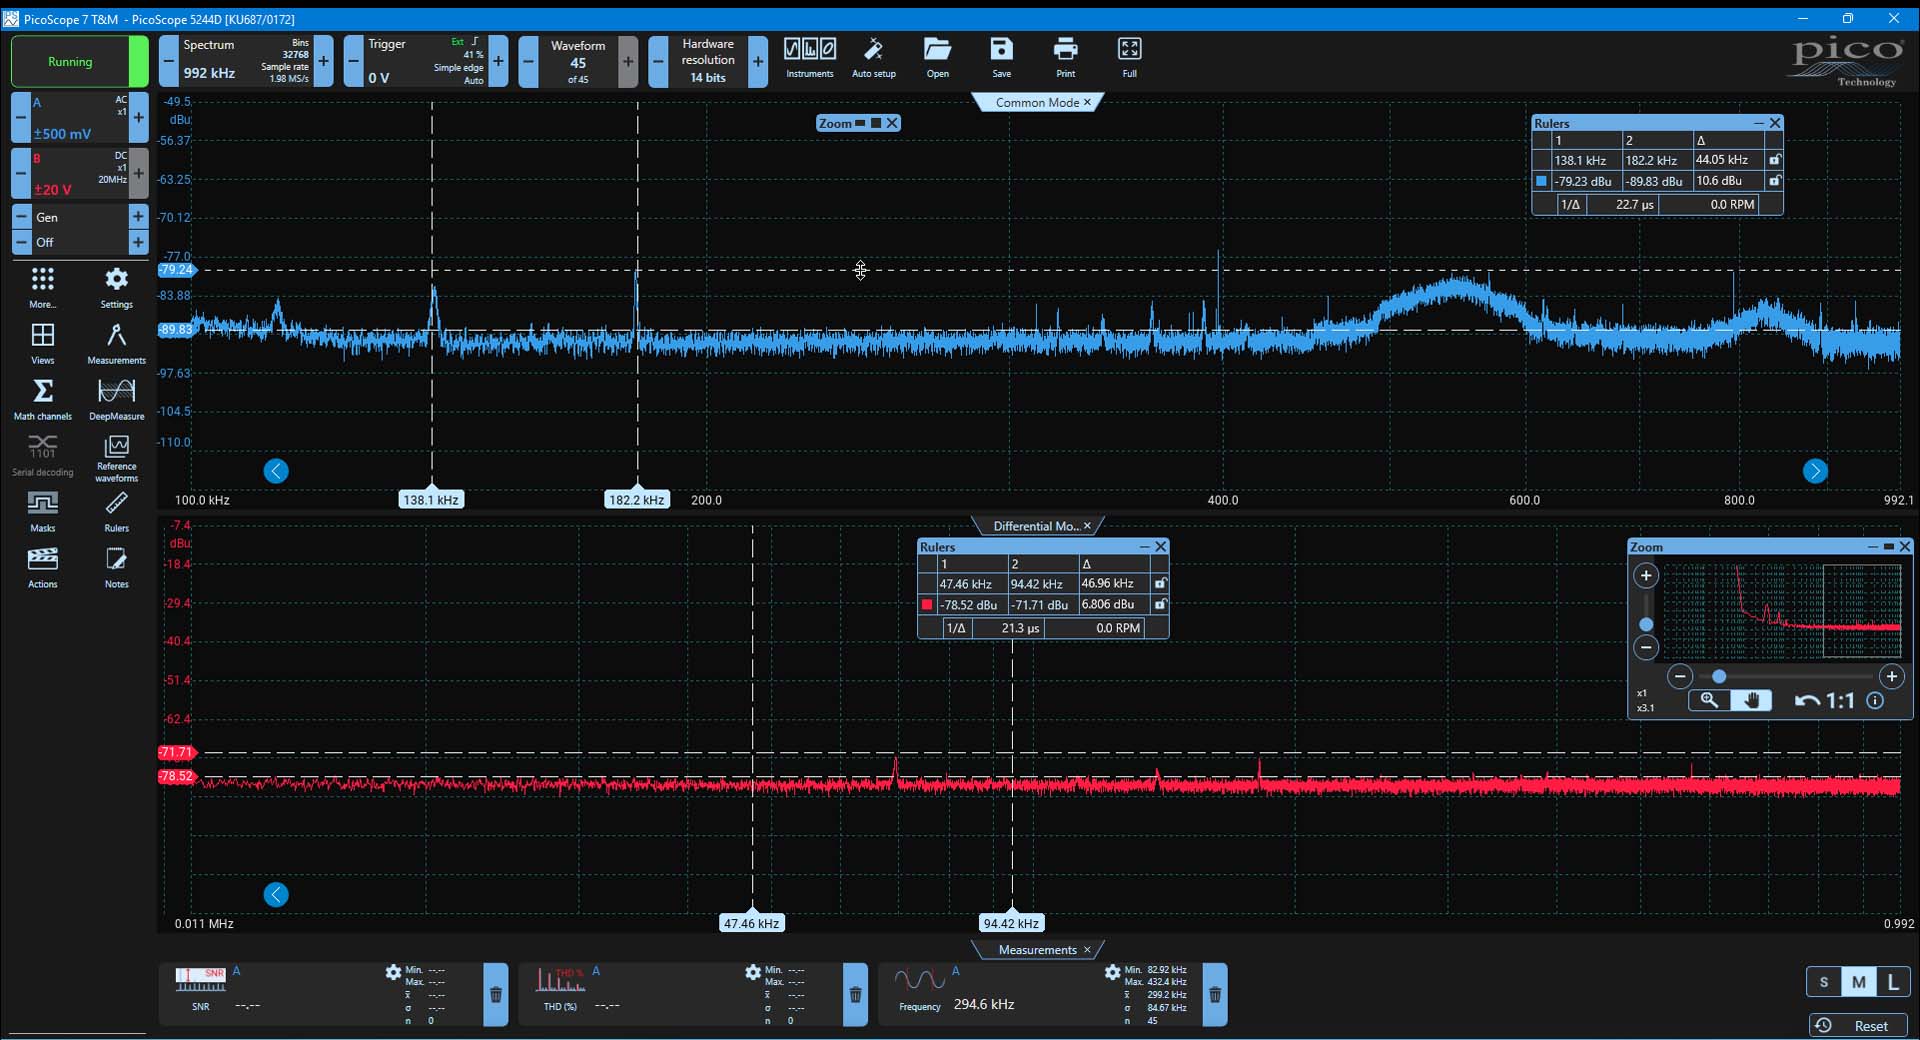Open the Notes tool
Image resolution: width=1920 pixels, height=1040 pixels.
point(116,567)
